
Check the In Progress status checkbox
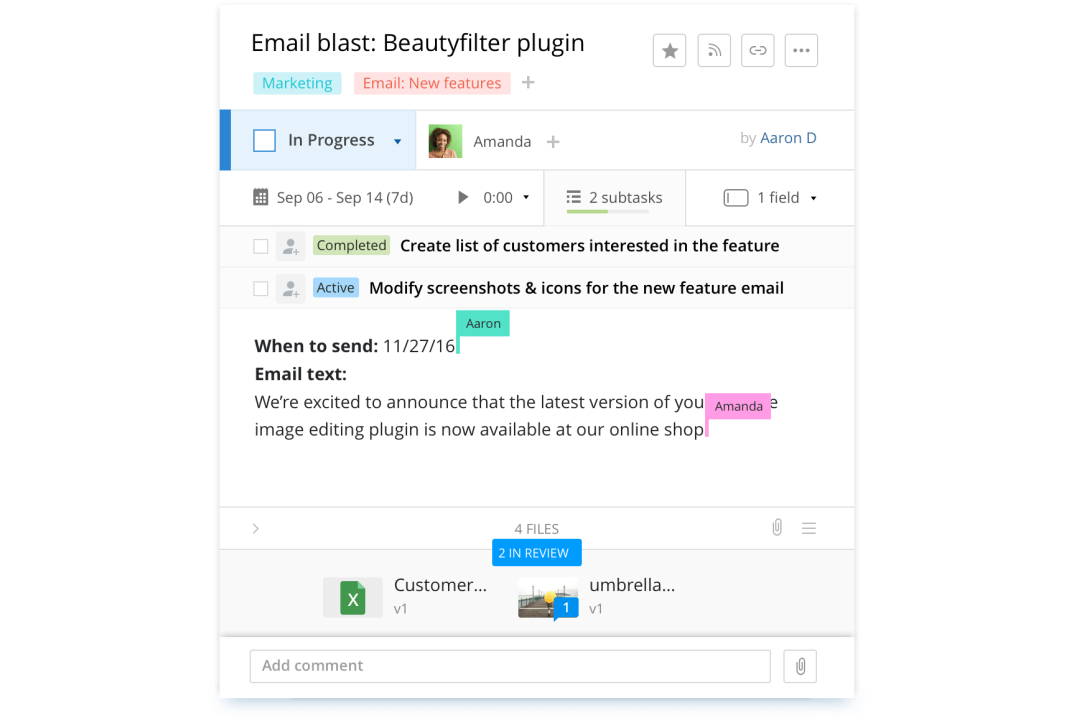(x=264, y=141)
